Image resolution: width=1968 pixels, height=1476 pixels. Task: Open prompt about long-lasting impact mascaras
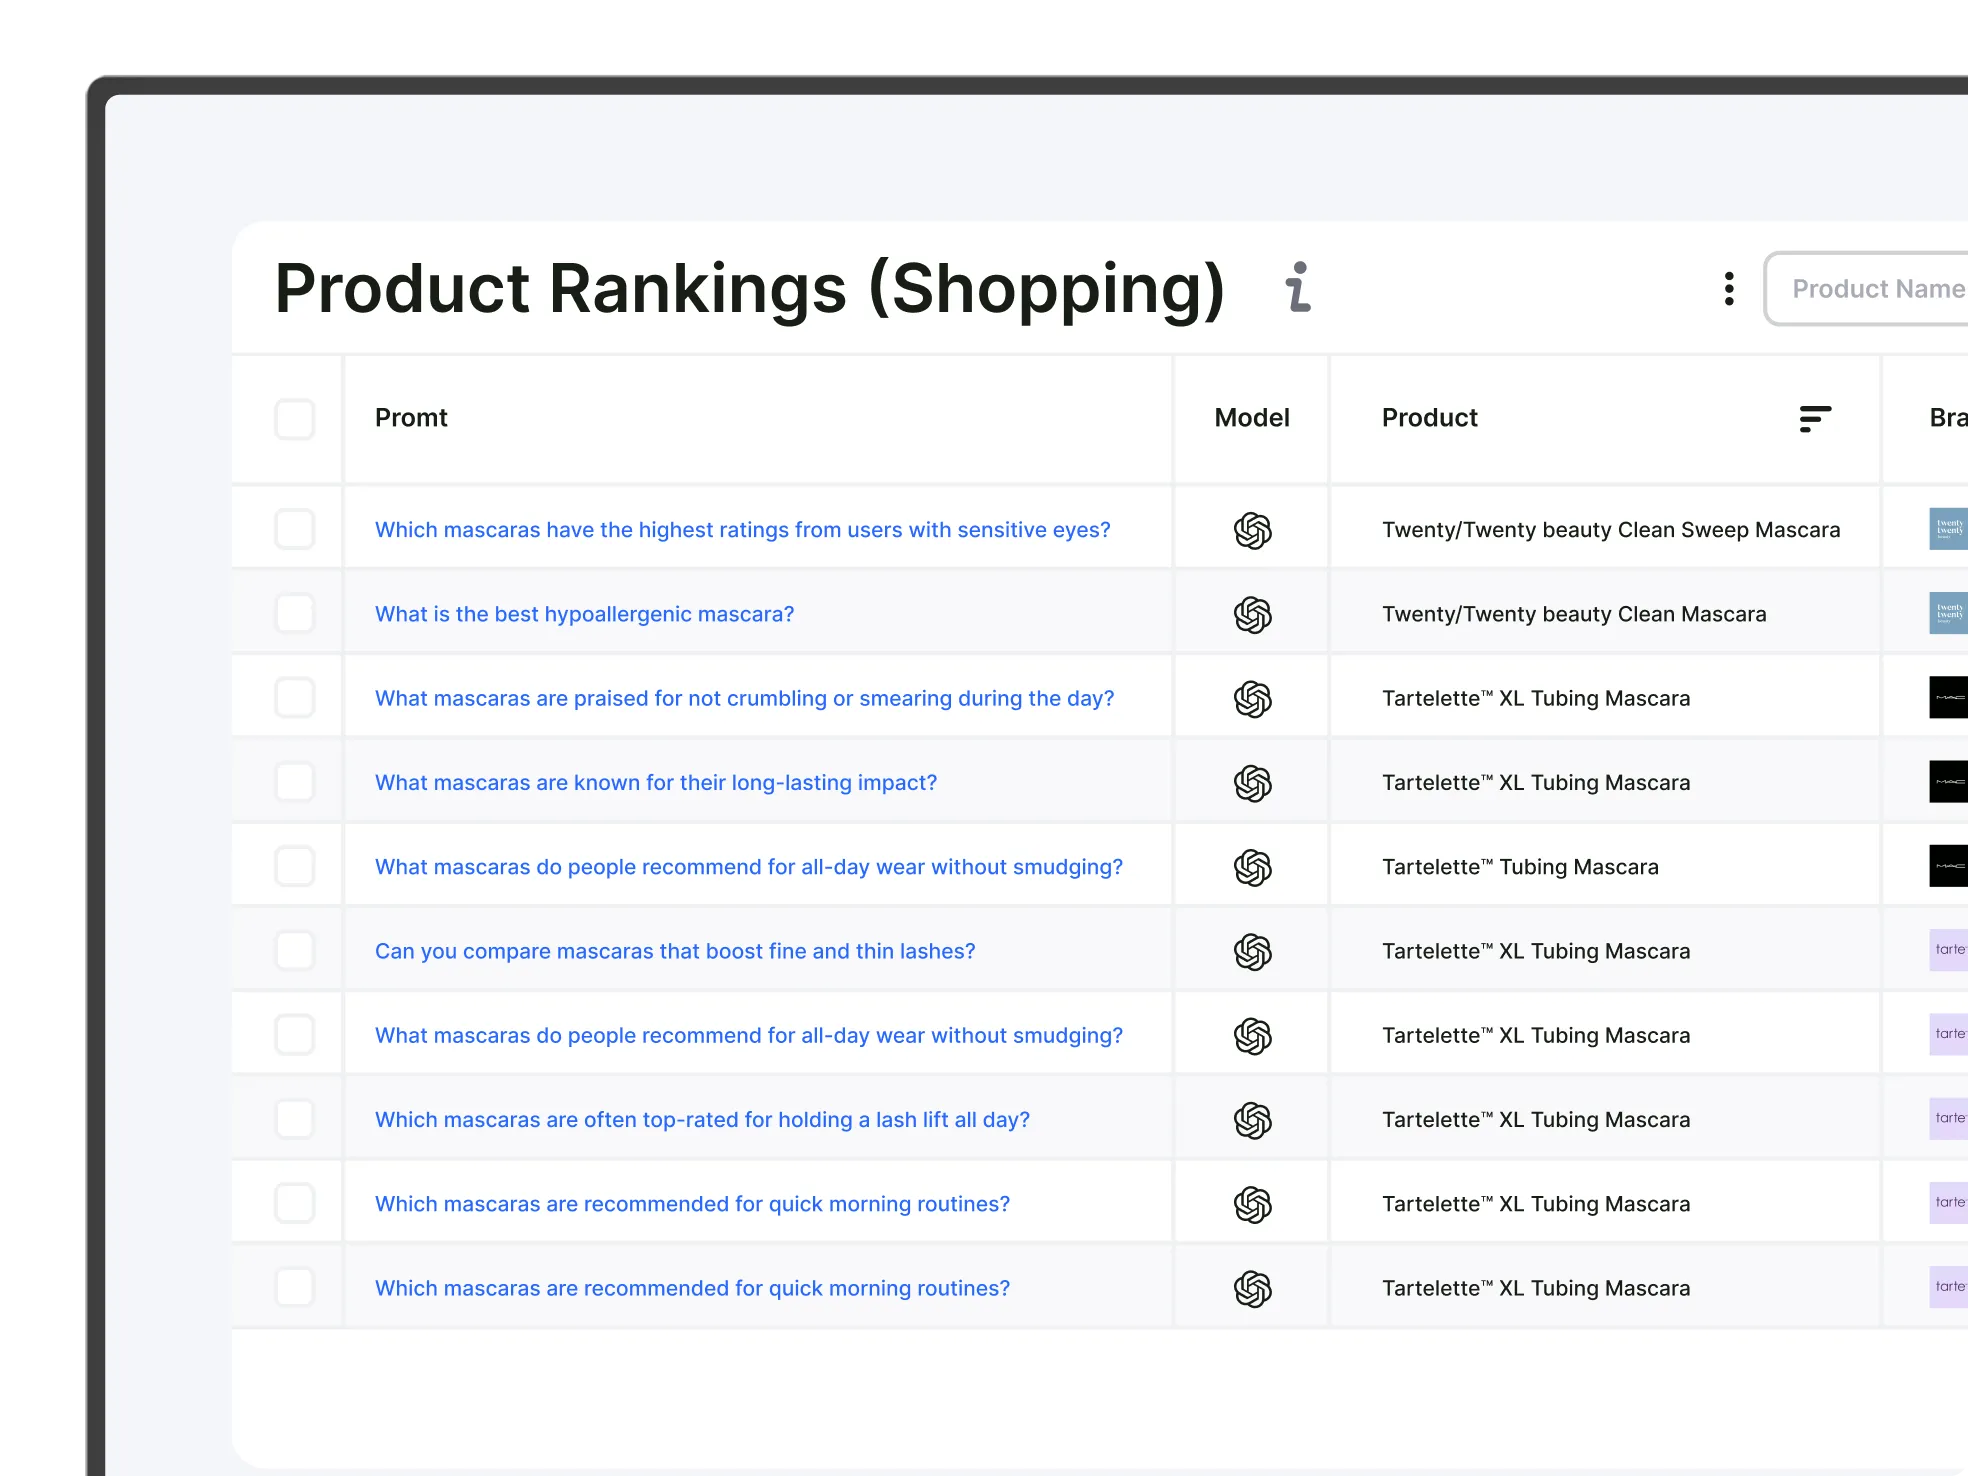click(656, 783)
